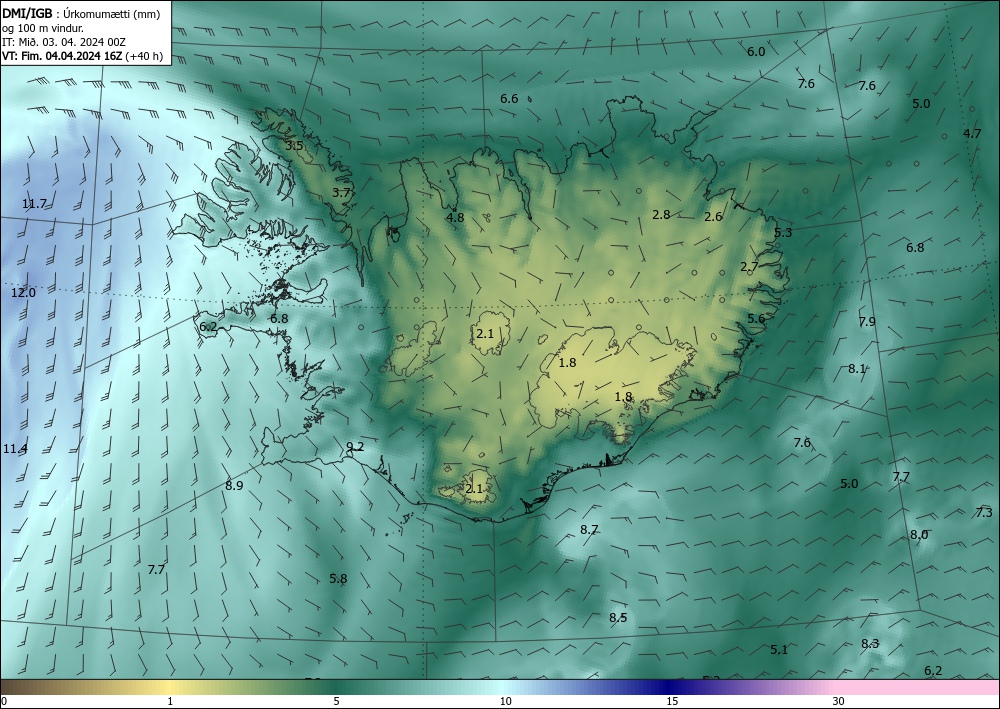Select the 8.9 value southwest of Iceland
Viewport: 1000px width, 709px height.
tap(234, 486)
